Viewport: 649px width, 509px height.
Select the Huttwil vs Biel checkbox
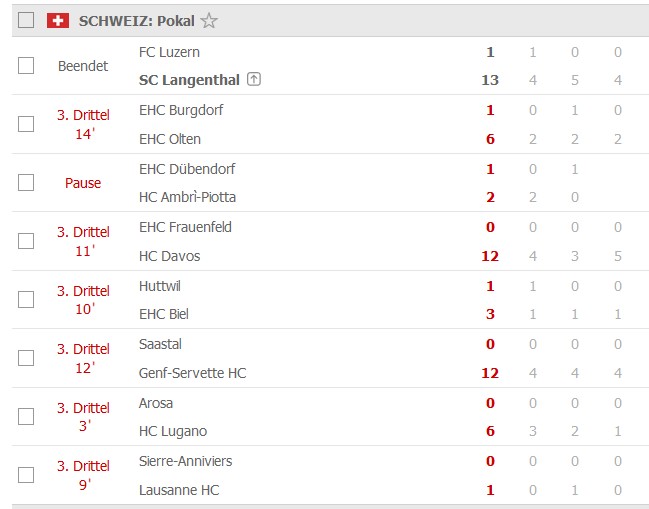point(26,299)
